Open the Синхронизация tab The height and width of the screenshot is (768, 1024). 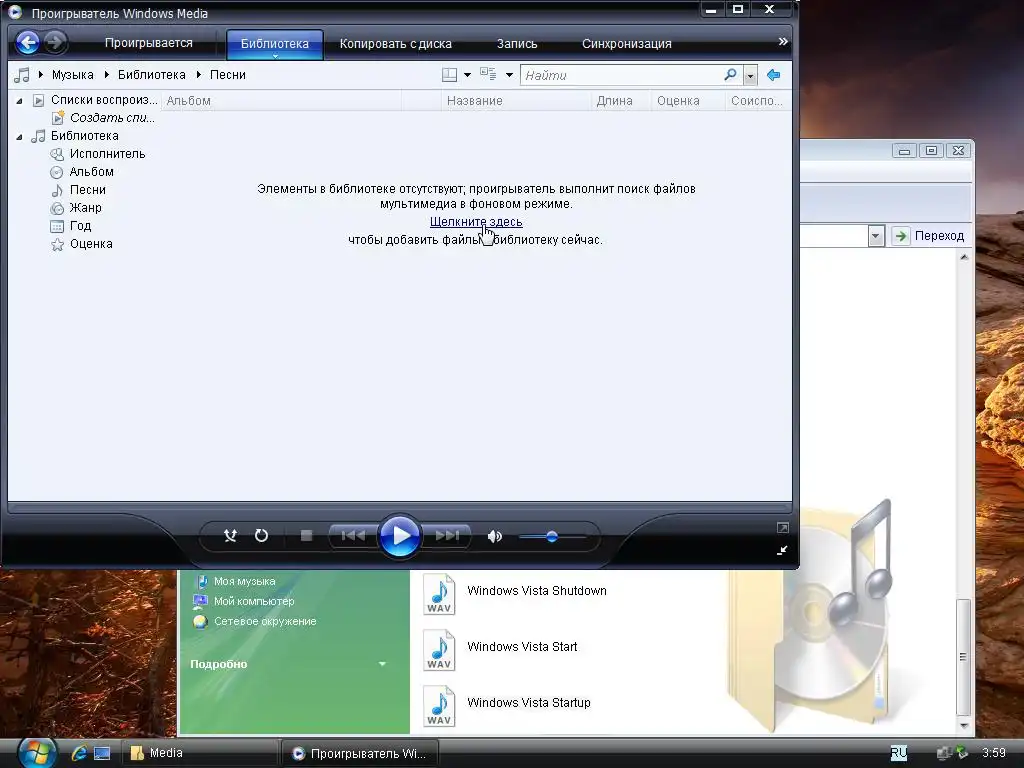pyautogui.click(x=626, y=44)
